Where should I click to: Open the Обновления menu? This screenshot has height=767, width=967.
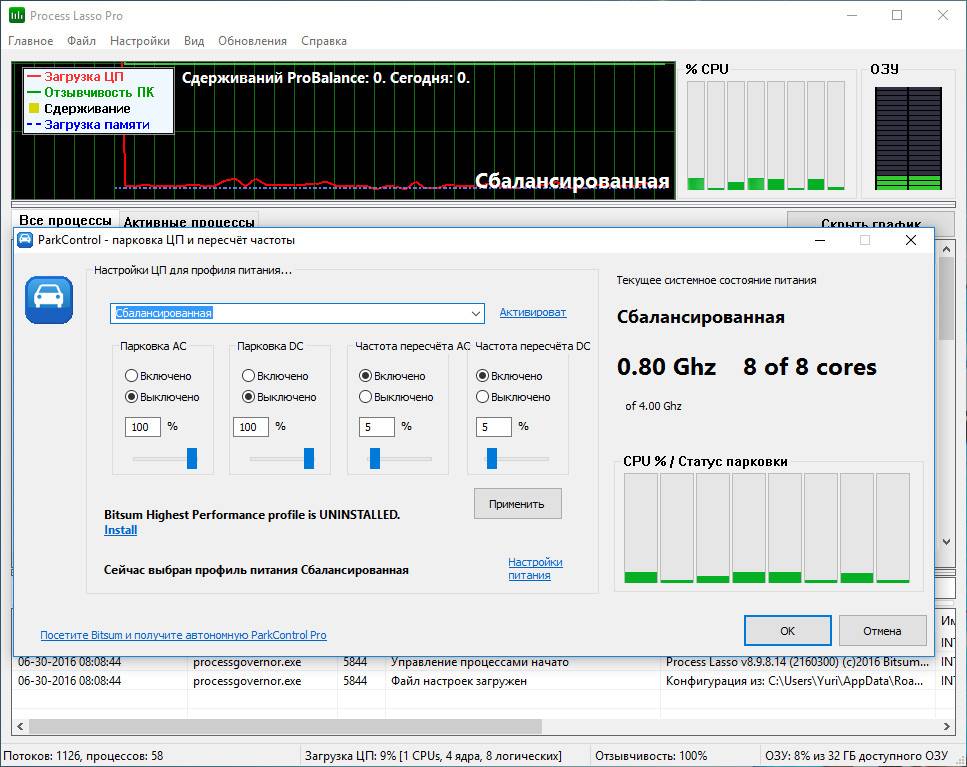click(x=252, y=41)
